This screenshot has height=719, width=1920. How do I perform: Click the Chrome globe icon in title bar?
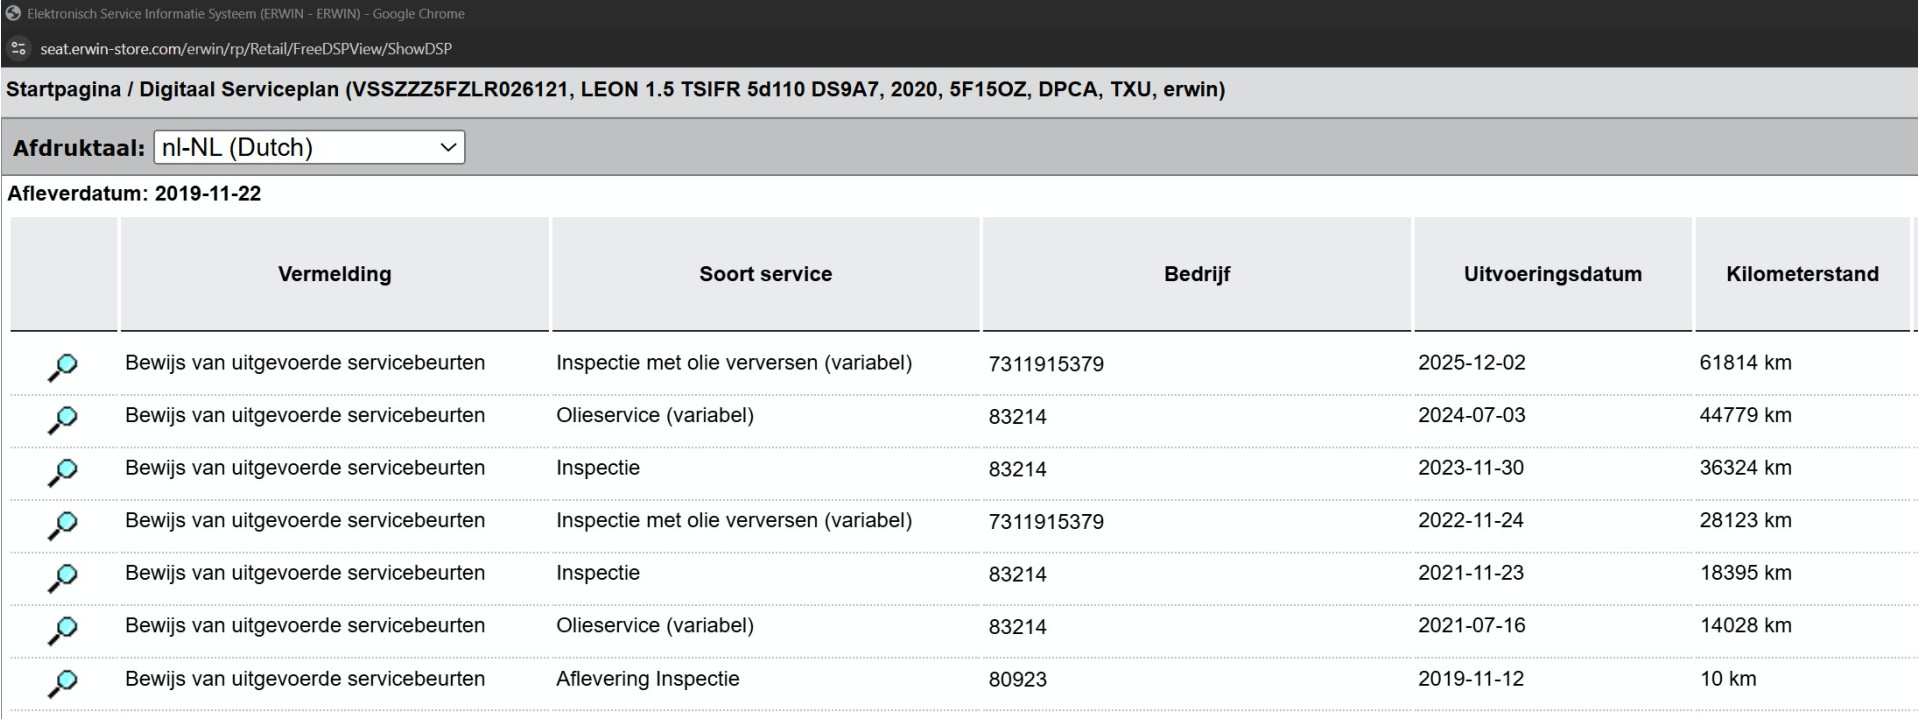pyautogui.click(x=13, y=14)
